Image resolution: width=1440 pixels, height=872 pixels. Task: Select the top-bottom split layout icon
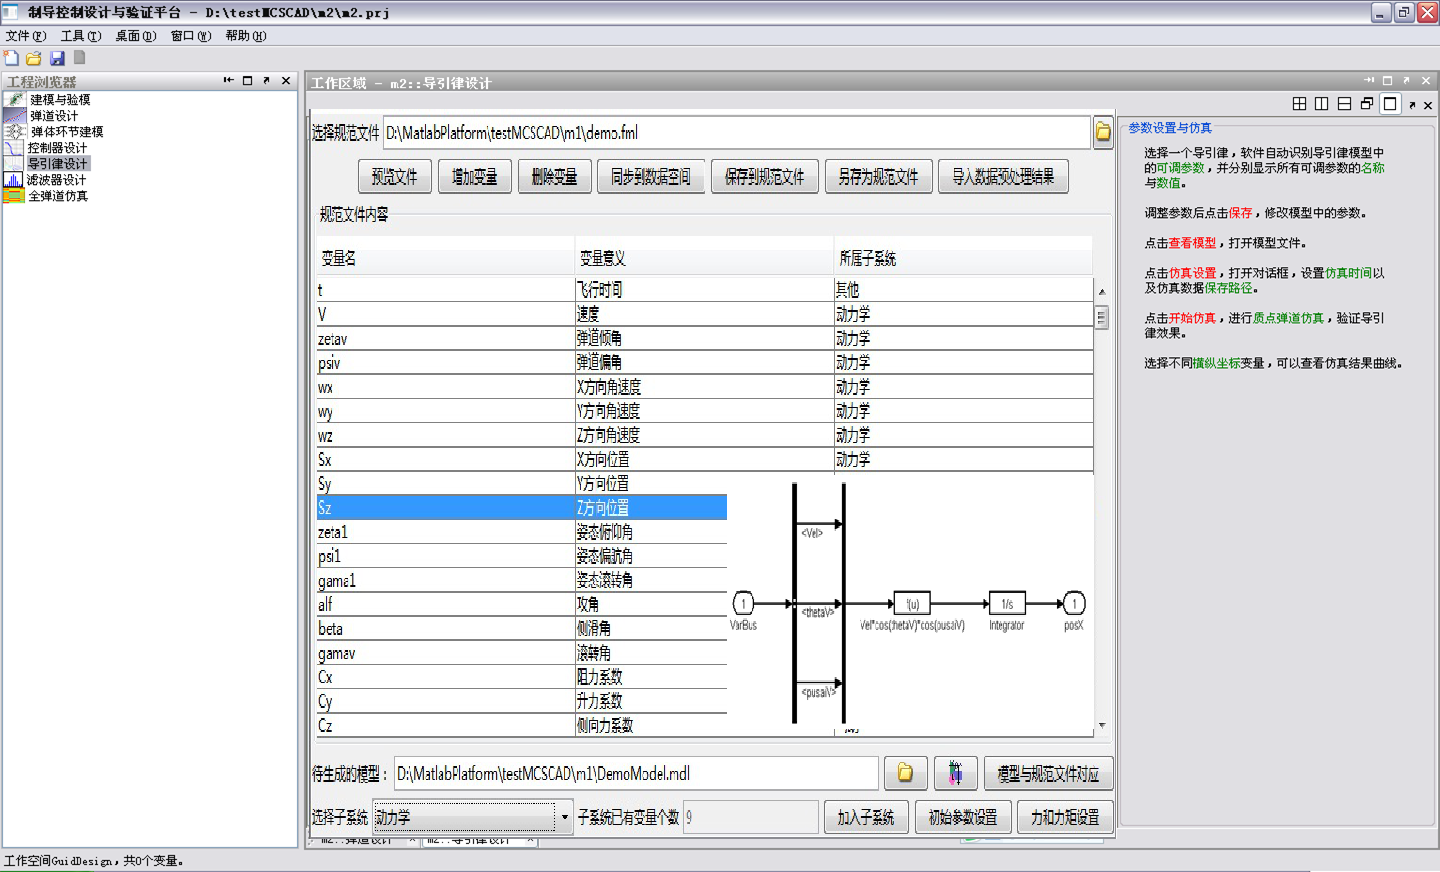coord(1344,104)
